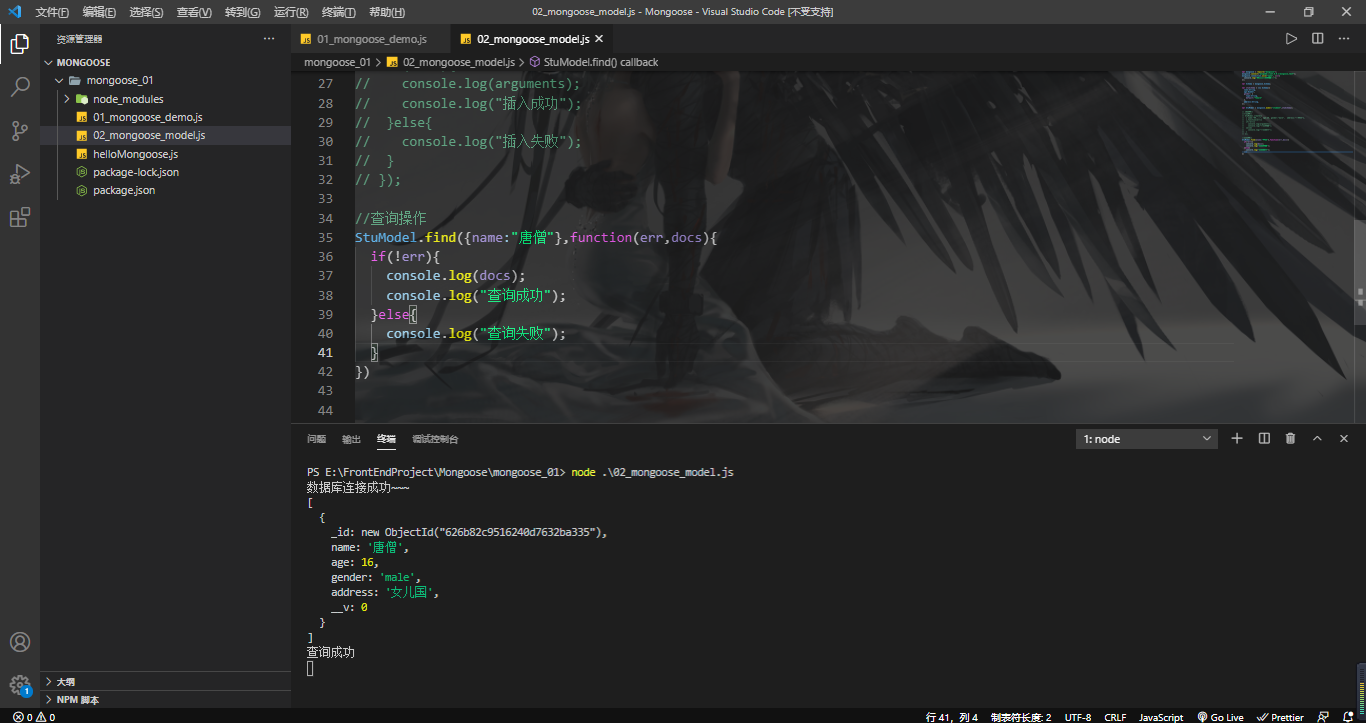The height and width of the screenshot is (723, 1366).
Task: Switch to the 问题 panel tab
Action: tap(316, 439)
